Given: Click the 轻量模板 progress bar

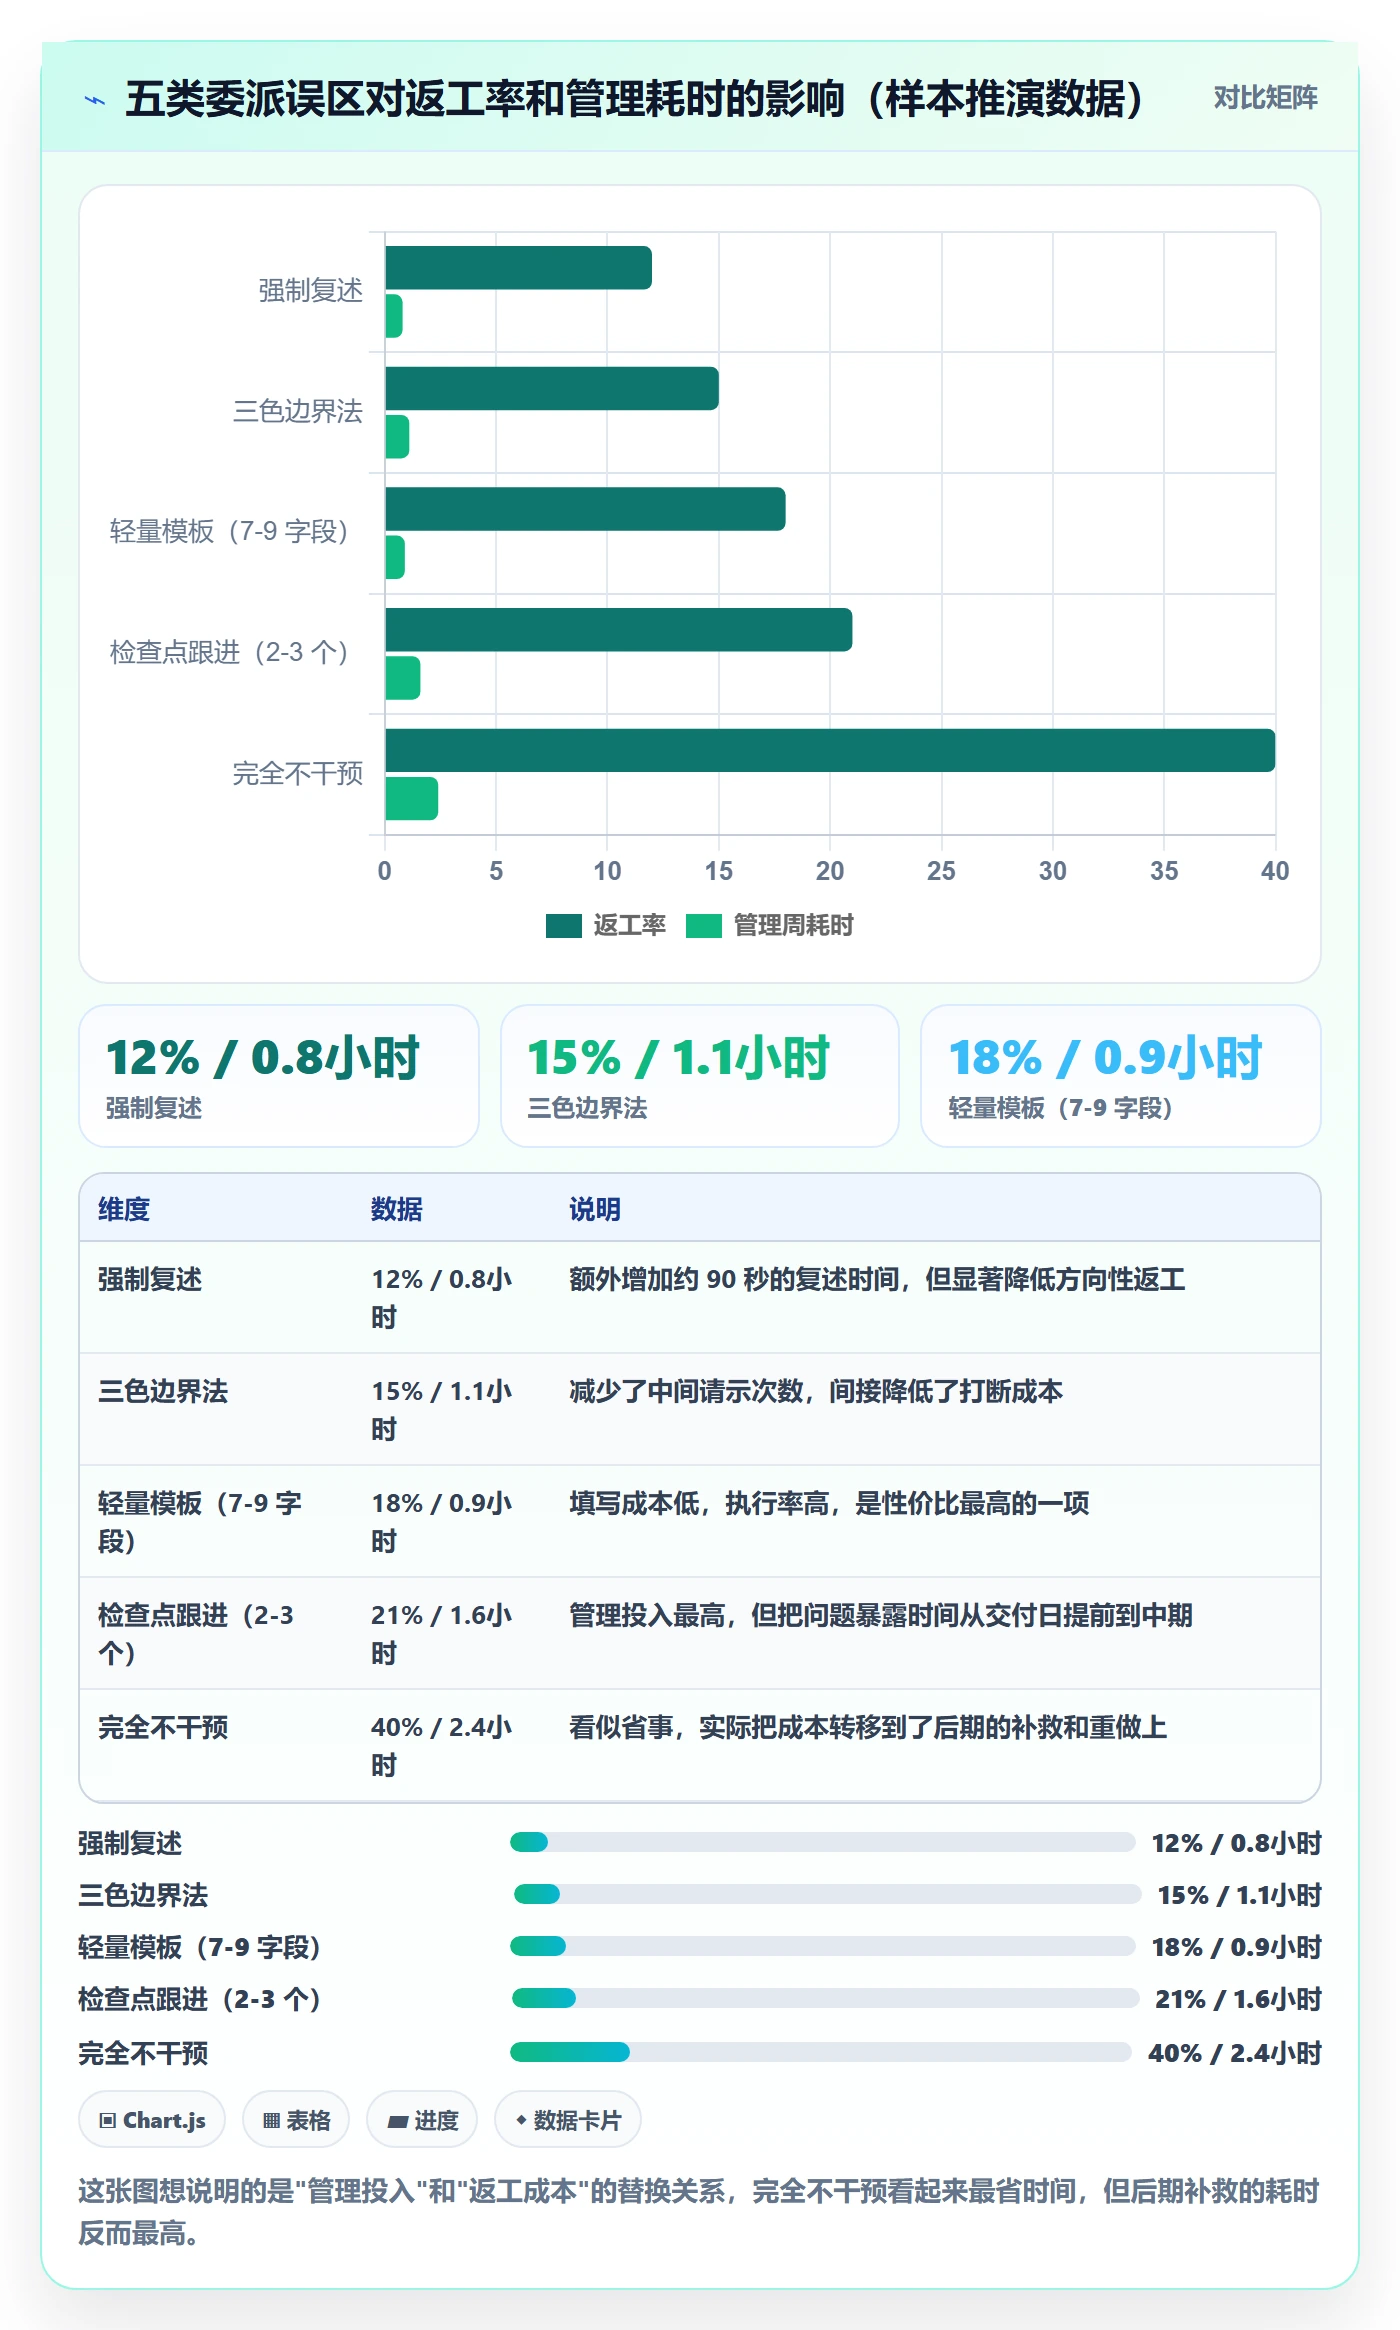Looking at the screenshot, I should [x=822, y=1946].
